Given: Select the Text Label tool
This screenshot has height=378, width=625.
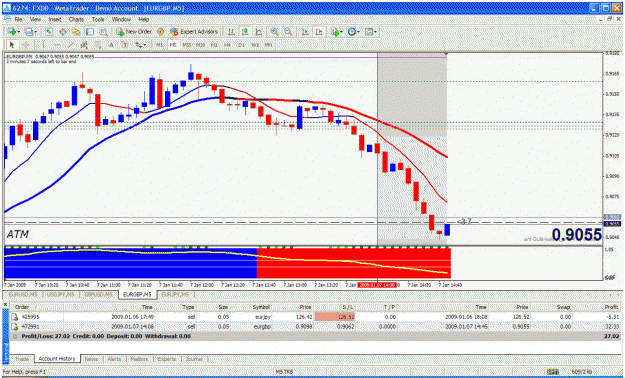Looking at the screenshot, I should pyautogui.click(x=125, y=45).
